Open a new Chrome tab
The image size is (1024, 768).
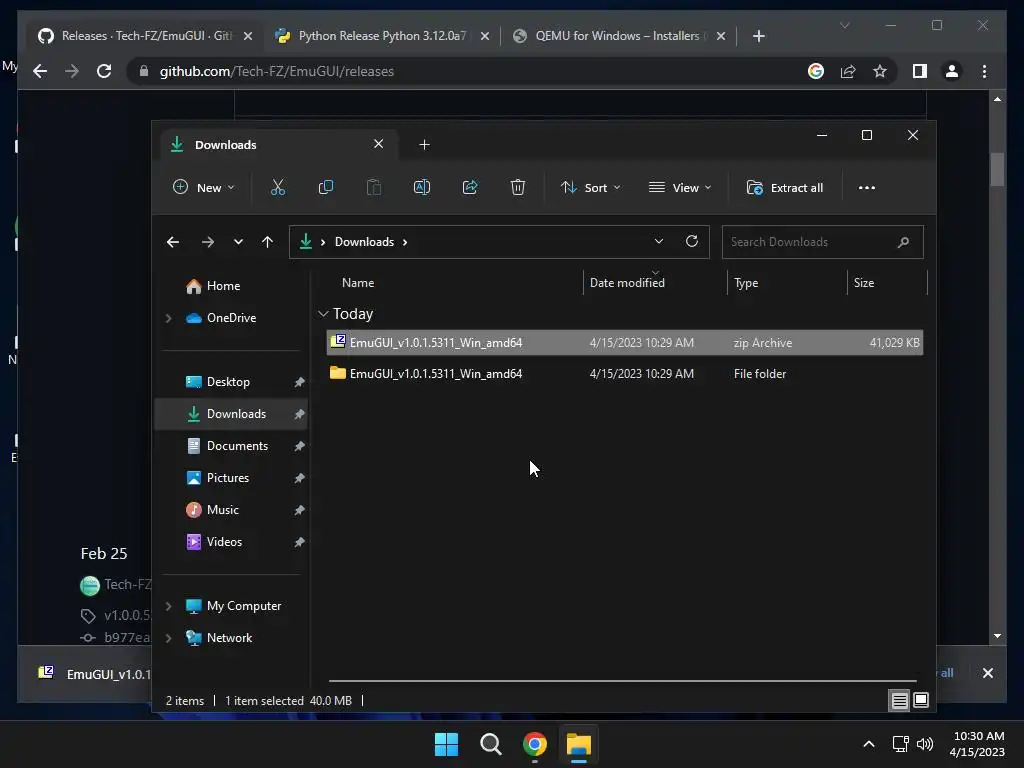tap(758, 36)
